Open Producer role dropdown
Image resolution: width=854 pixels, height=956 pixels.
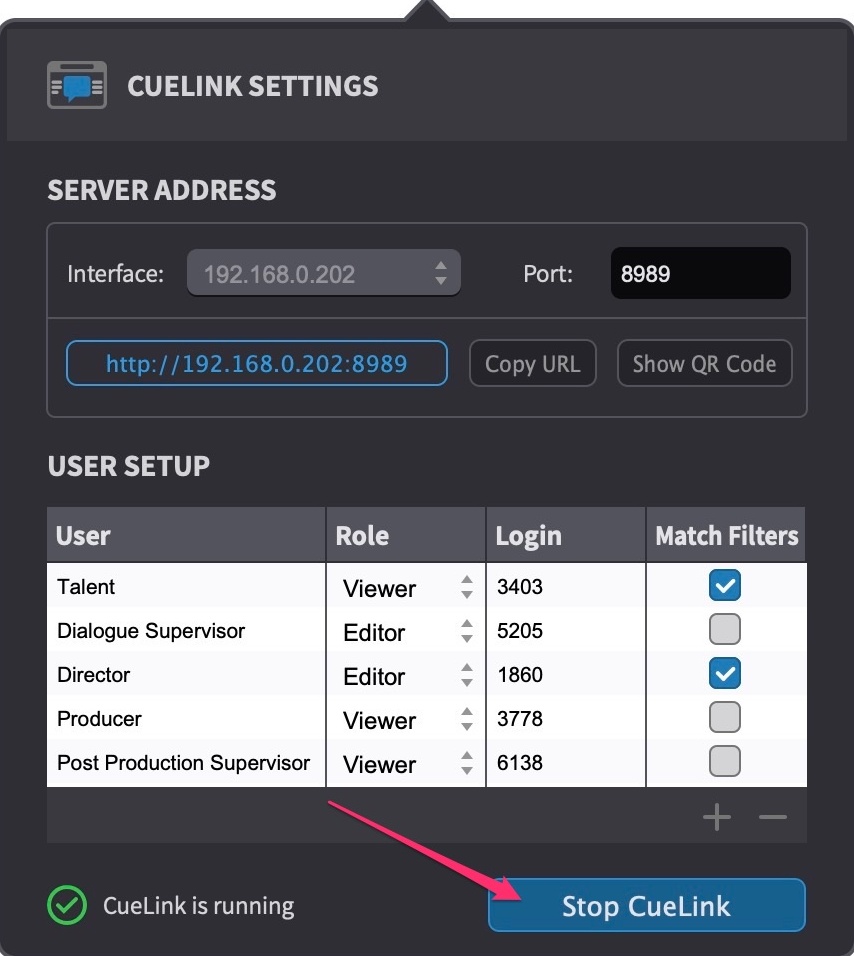coord(407,719)
